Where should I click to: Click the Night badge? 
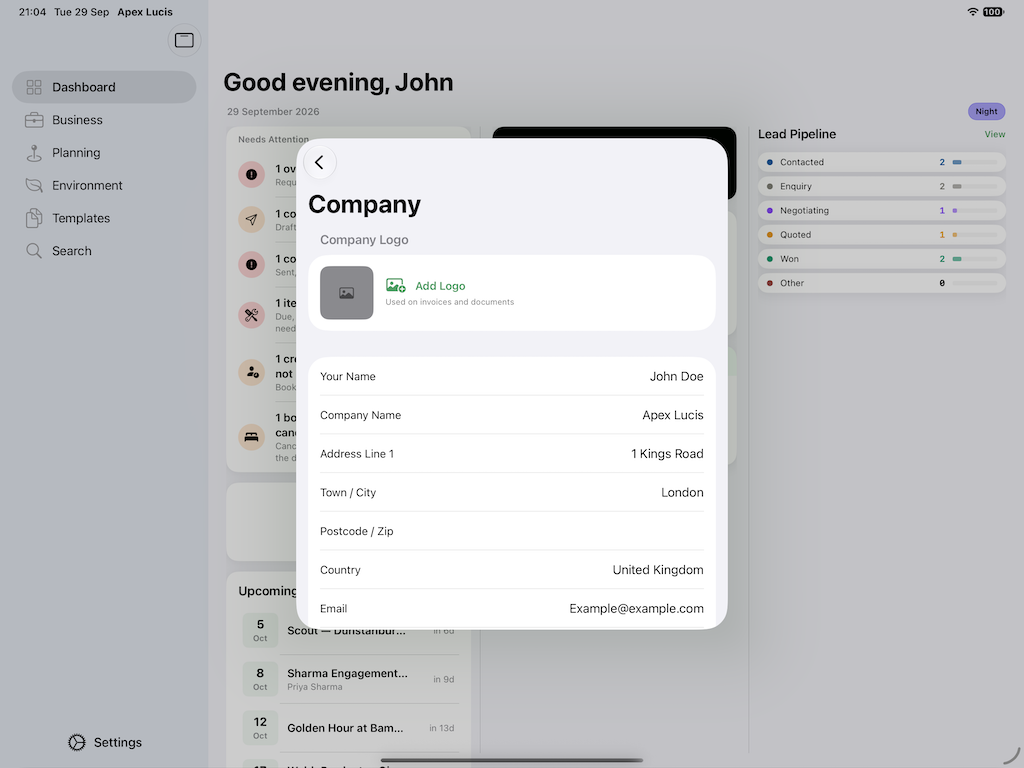click(986, 112)
